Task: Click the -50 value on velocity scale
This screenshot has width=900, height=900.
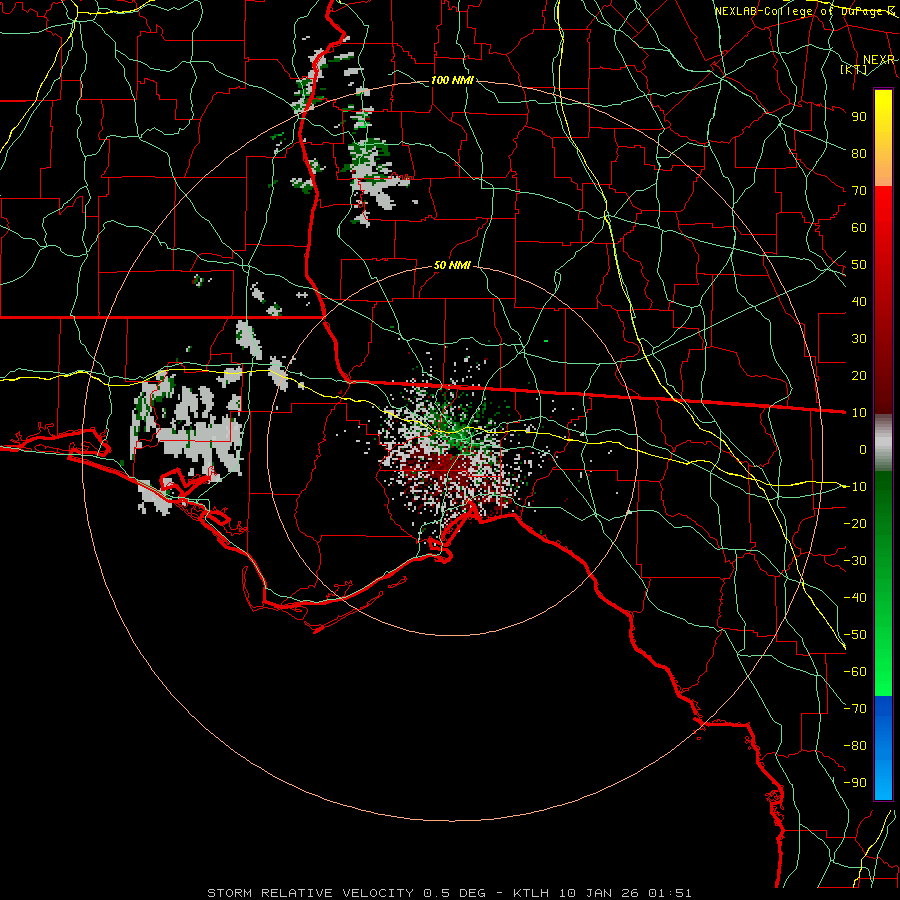Action: click(855, 635)
